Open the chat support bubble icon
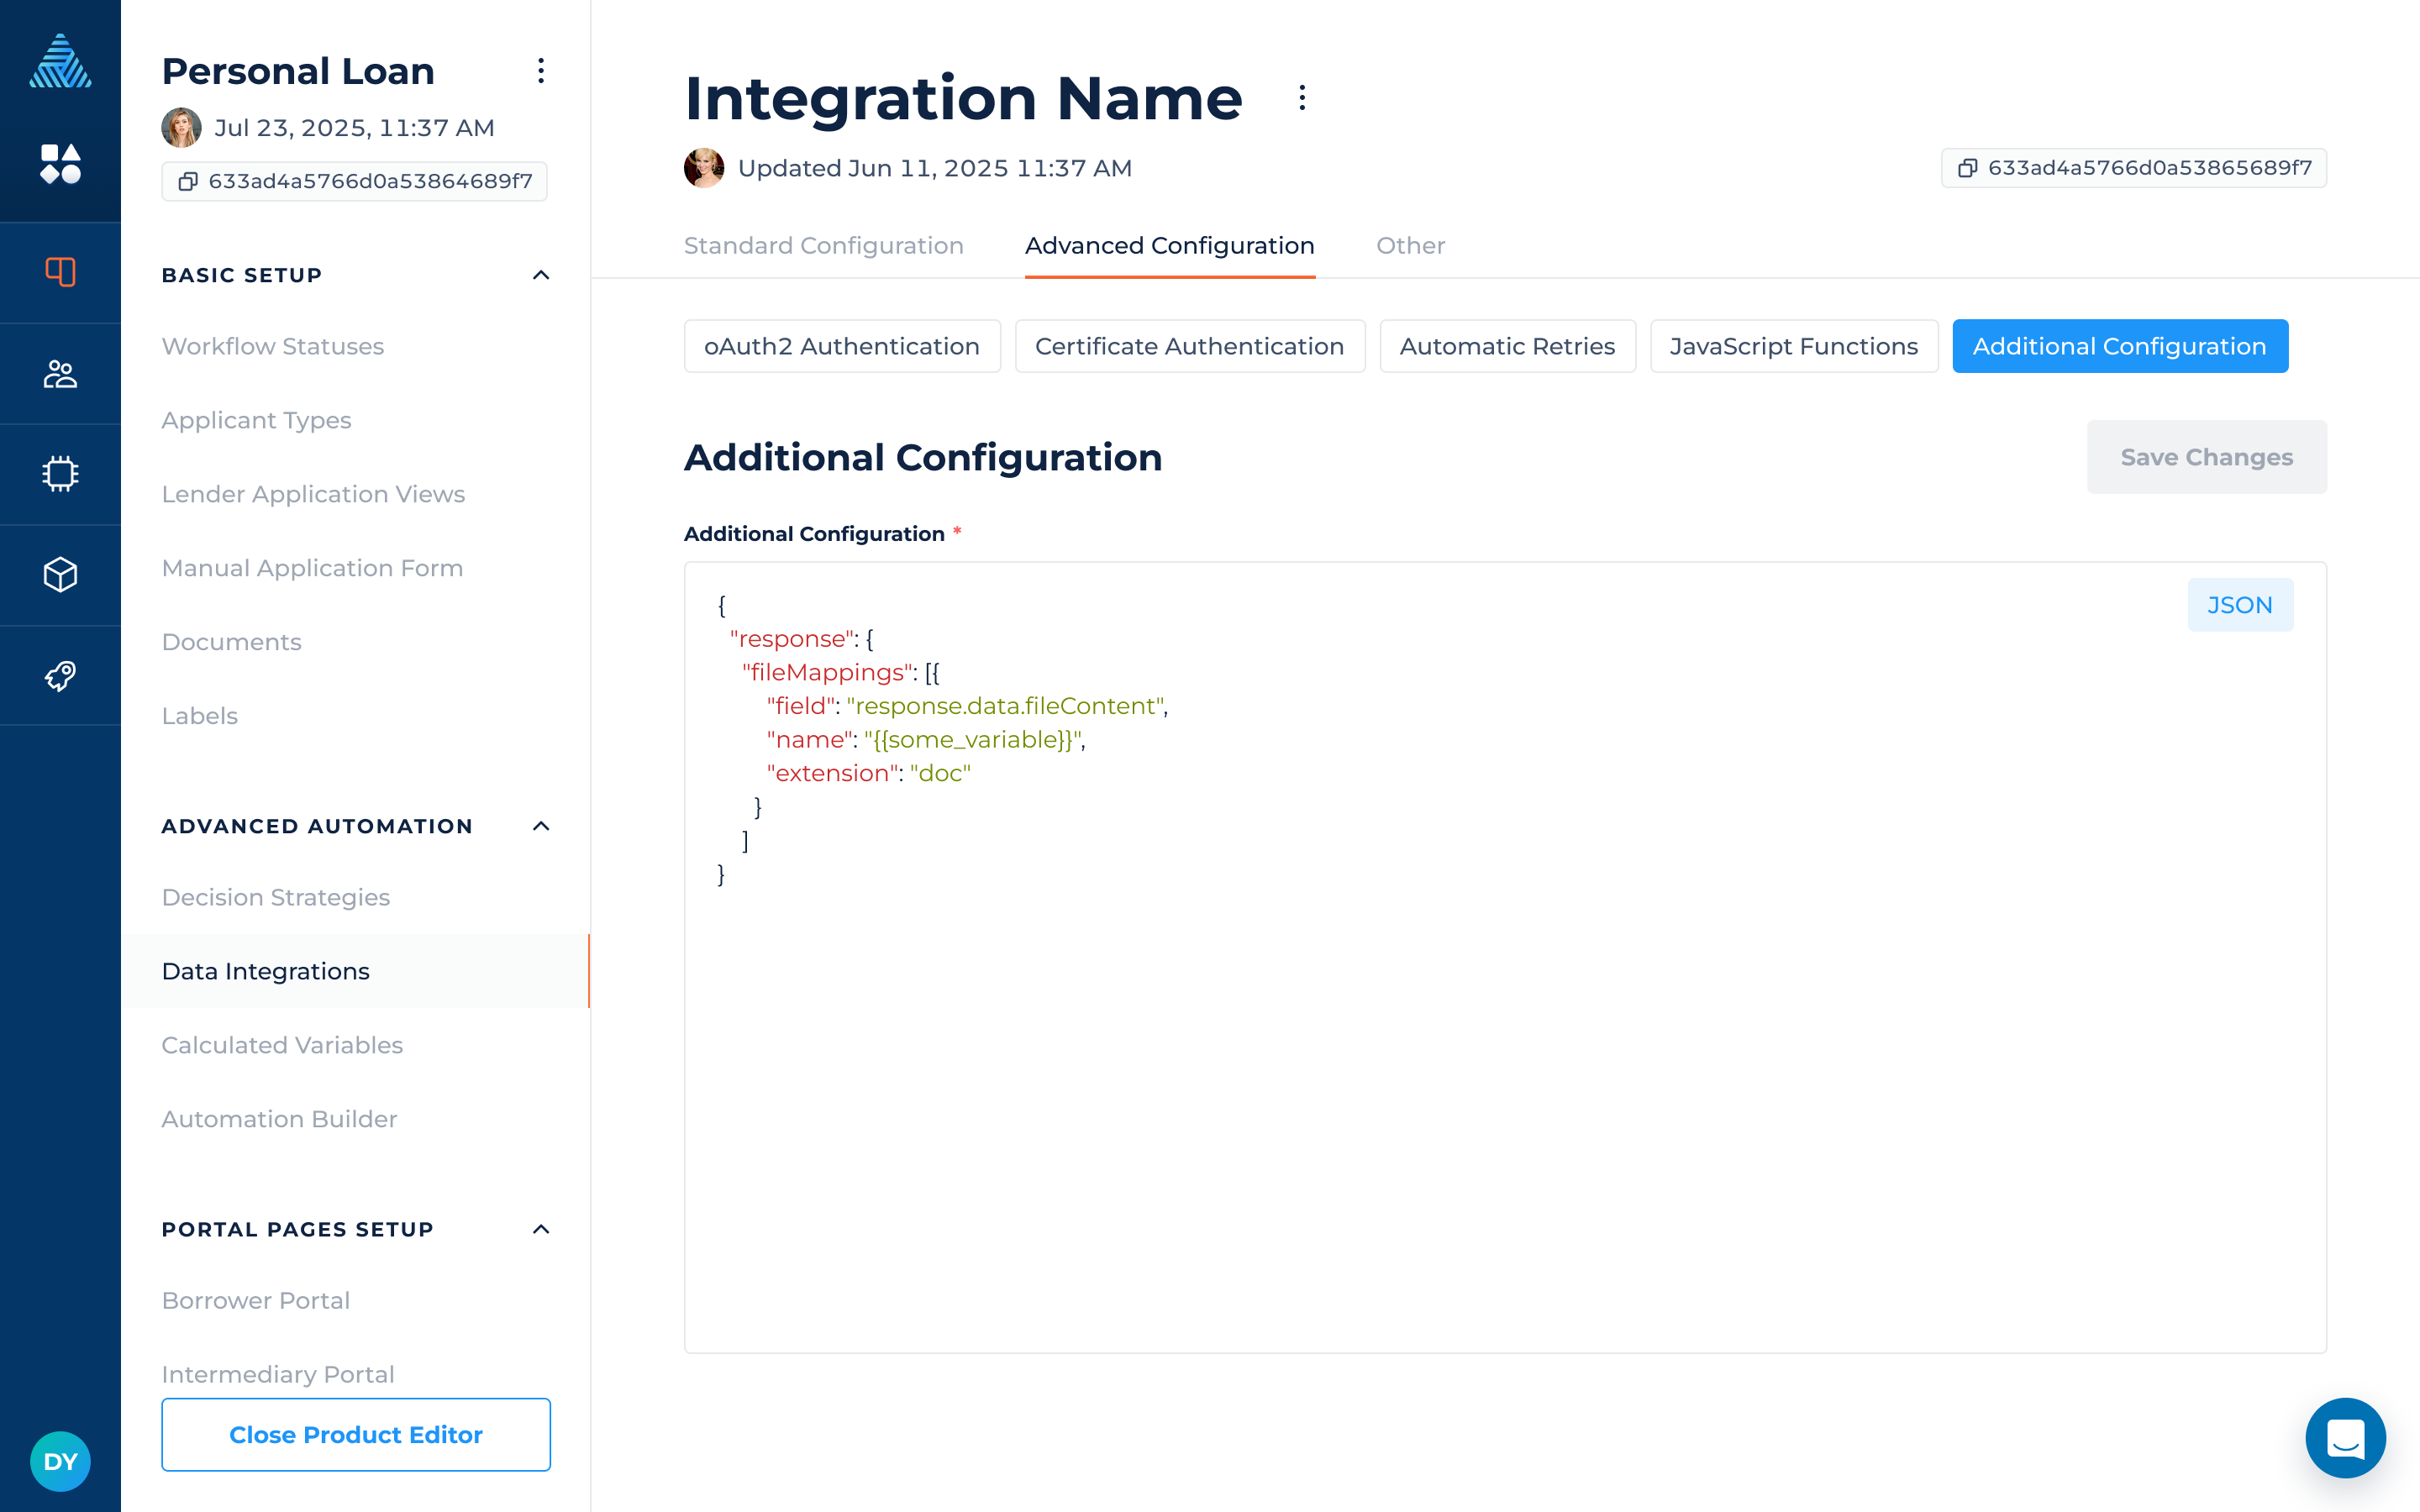The width and height of the screenshot is (2420, 1512). tap(2344, 1438)
